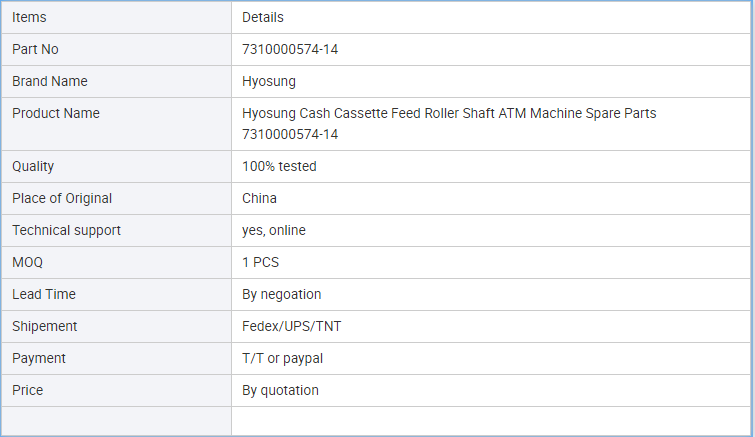Click the Place of Original label
Screen dimensions: 755x437
[62, 198]
